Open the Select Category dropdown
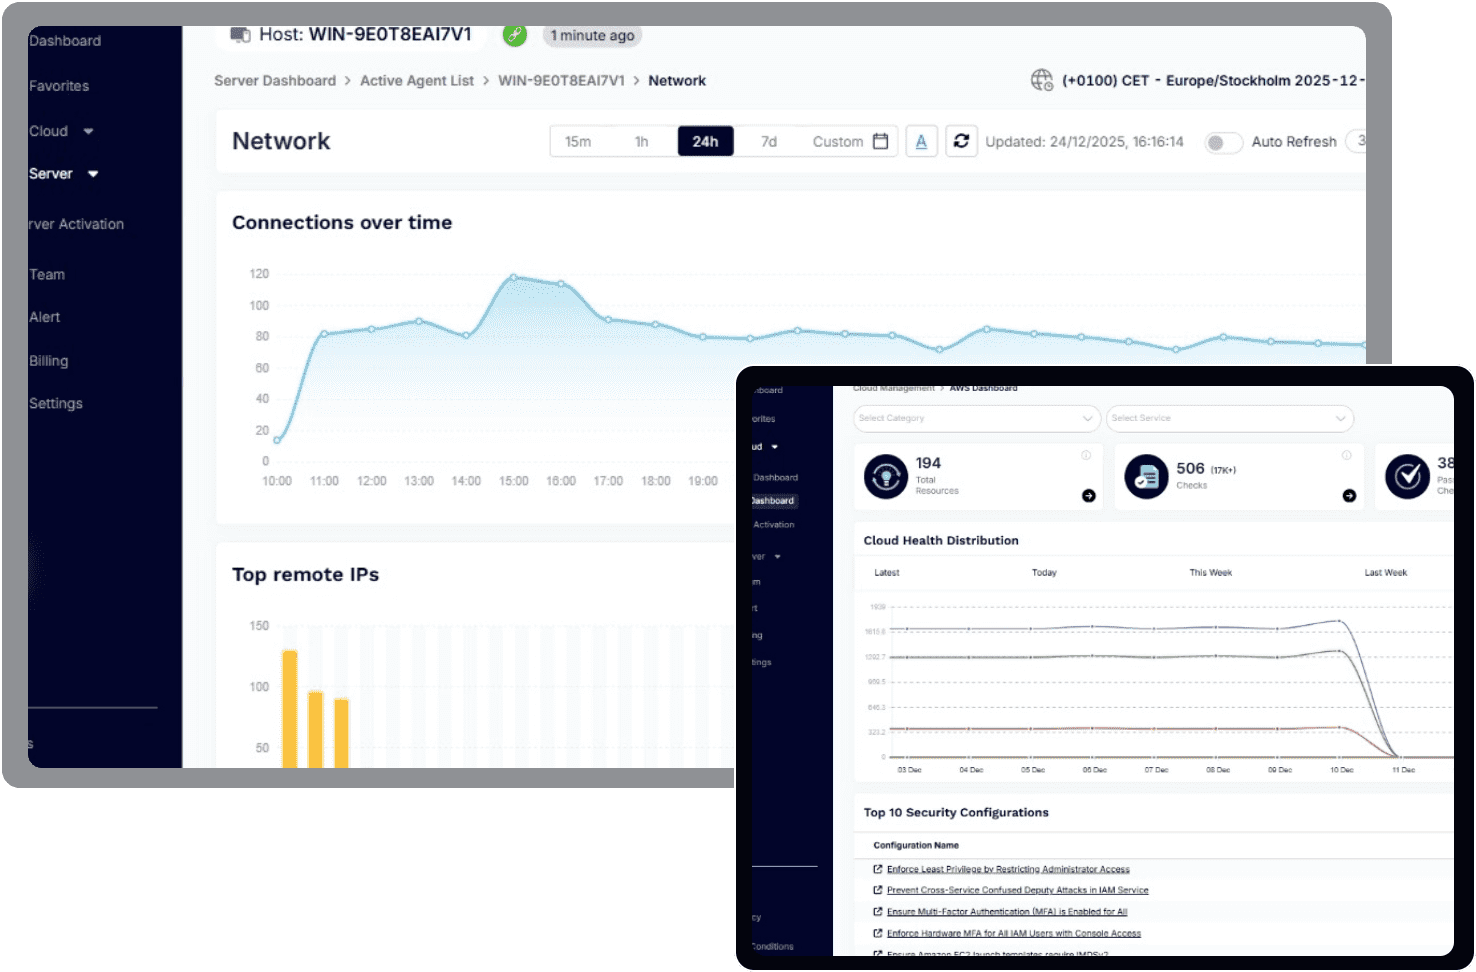 pos(976,418)
